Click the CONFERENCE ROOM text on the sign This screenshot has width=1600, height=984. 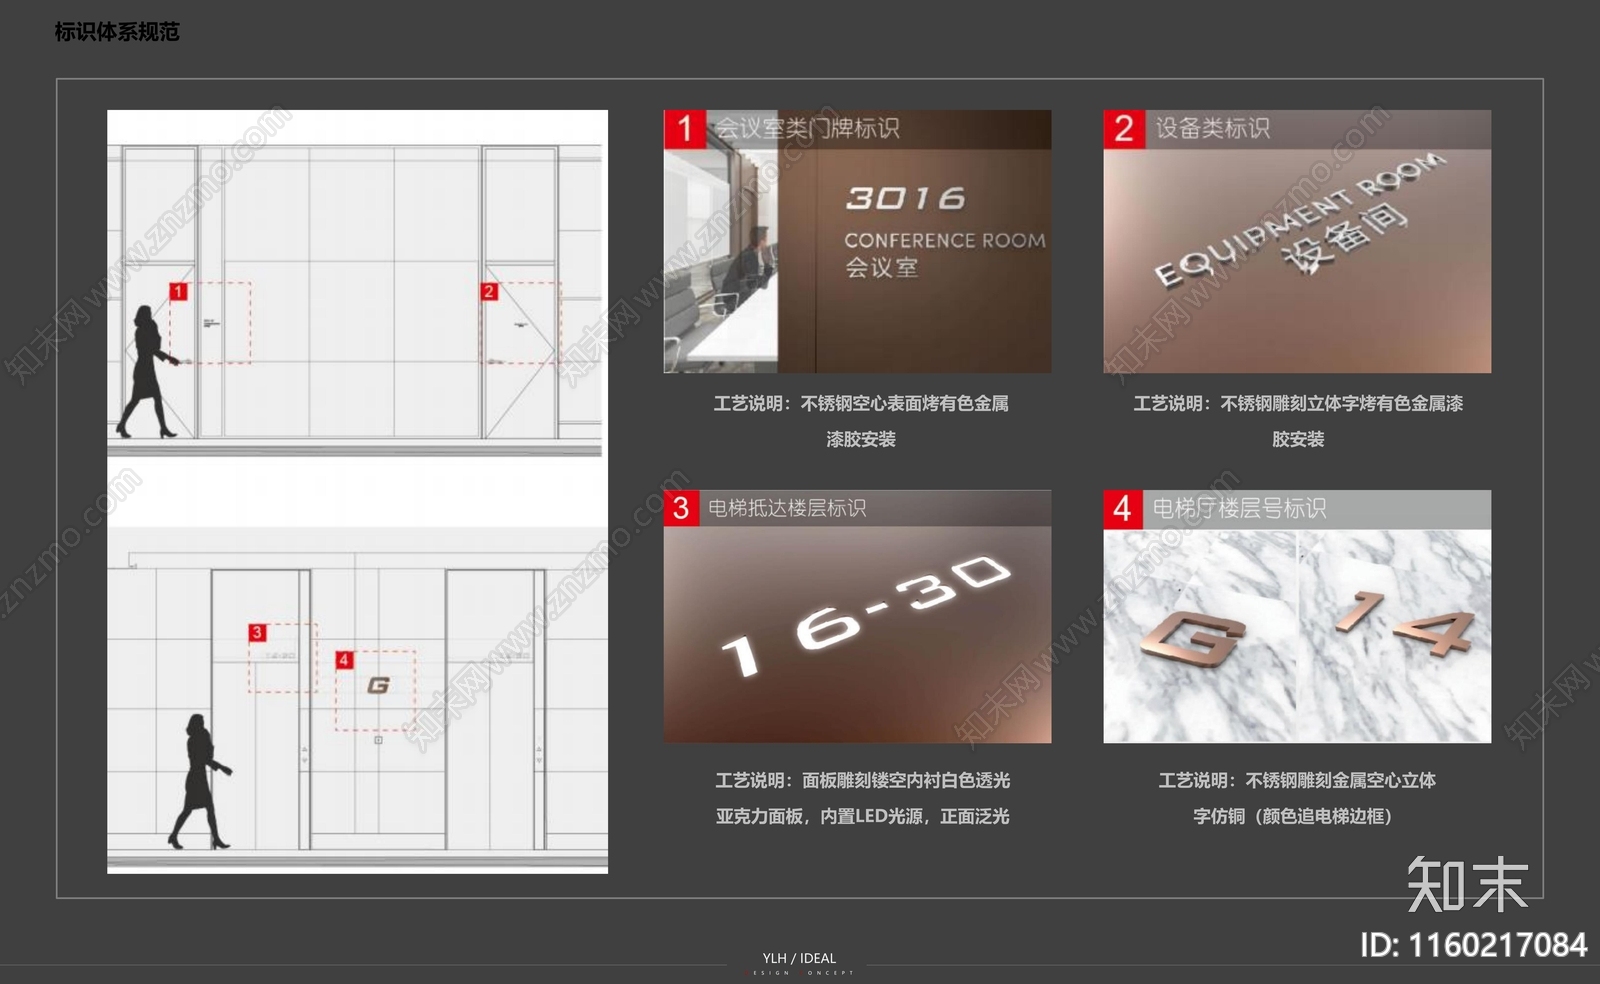[945, 241]
